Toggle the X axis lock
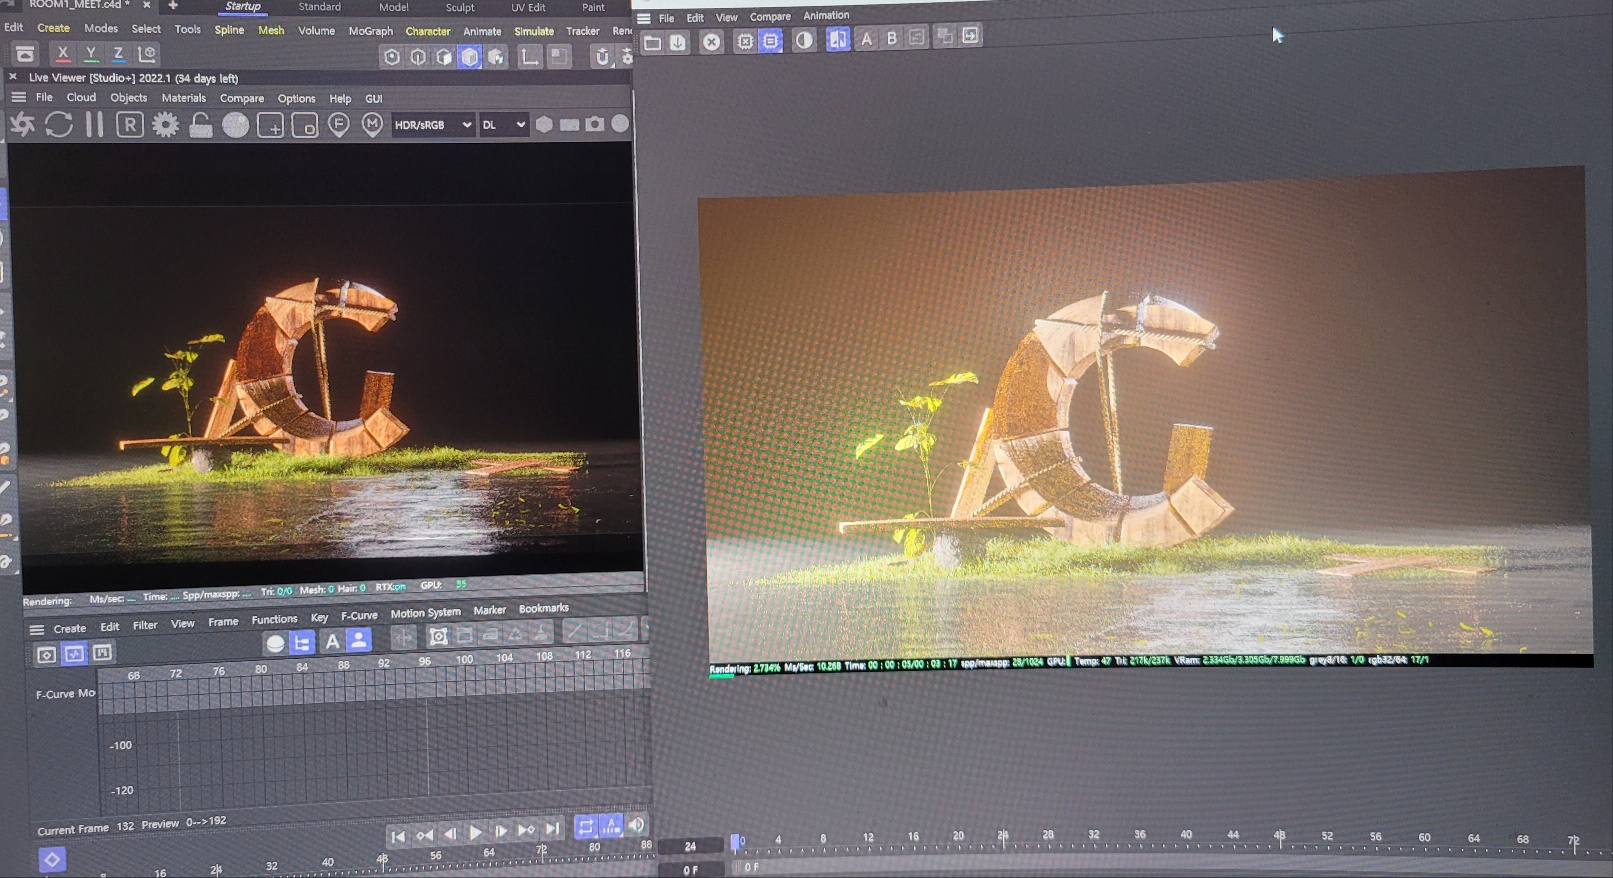Screen dimensions: 1613x878 pyautogui.click(x=63, y=53)
